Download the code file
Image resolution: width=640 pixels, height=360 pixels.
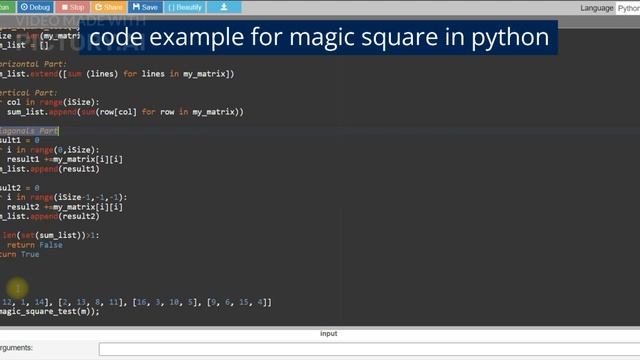224,7
